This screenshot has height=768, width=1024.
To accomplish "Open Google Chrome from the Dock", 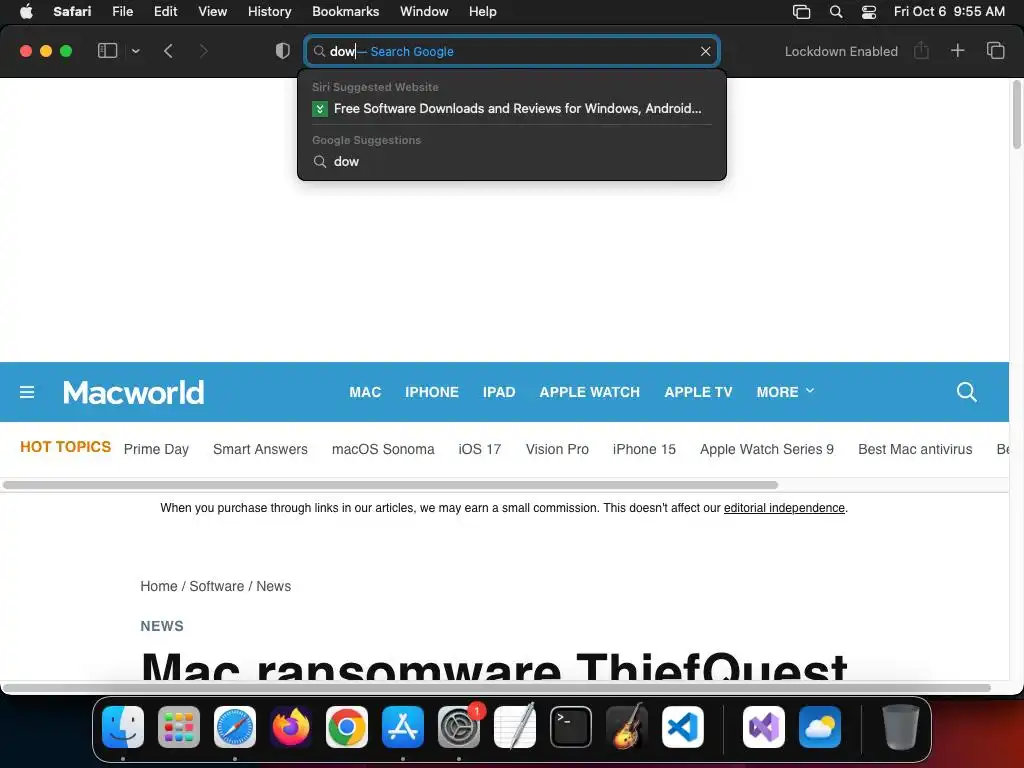I will 347,727.
